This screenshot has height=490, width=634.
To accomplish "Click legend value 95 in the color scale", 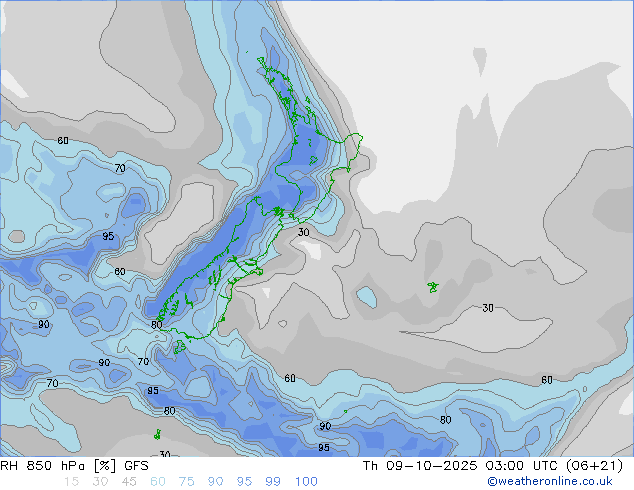I will (244, 482).
